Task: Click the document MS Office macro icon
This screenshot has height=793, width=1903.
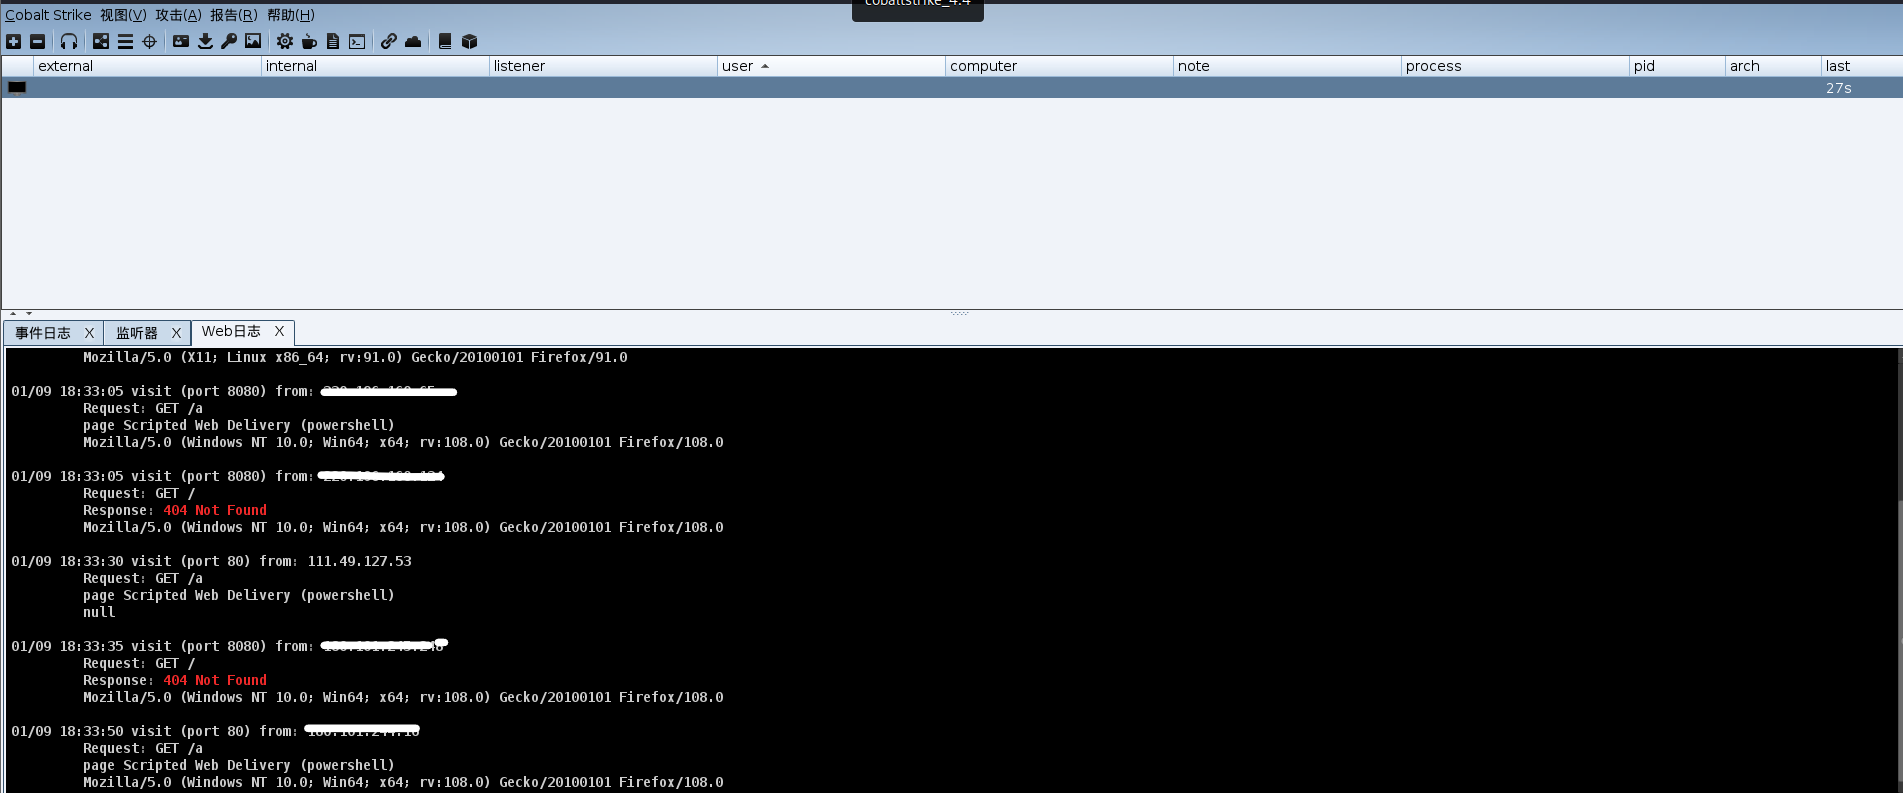Action: [333, 41]
